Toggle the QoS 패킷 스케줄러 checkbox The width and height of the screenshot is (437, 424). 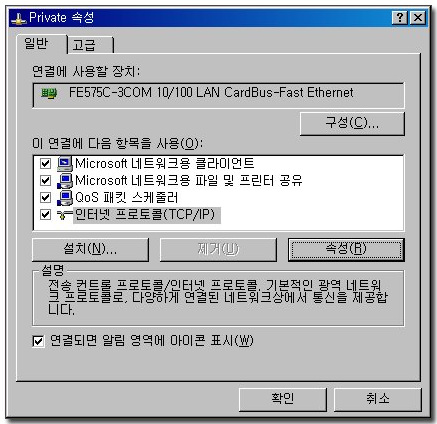[45, 198]
